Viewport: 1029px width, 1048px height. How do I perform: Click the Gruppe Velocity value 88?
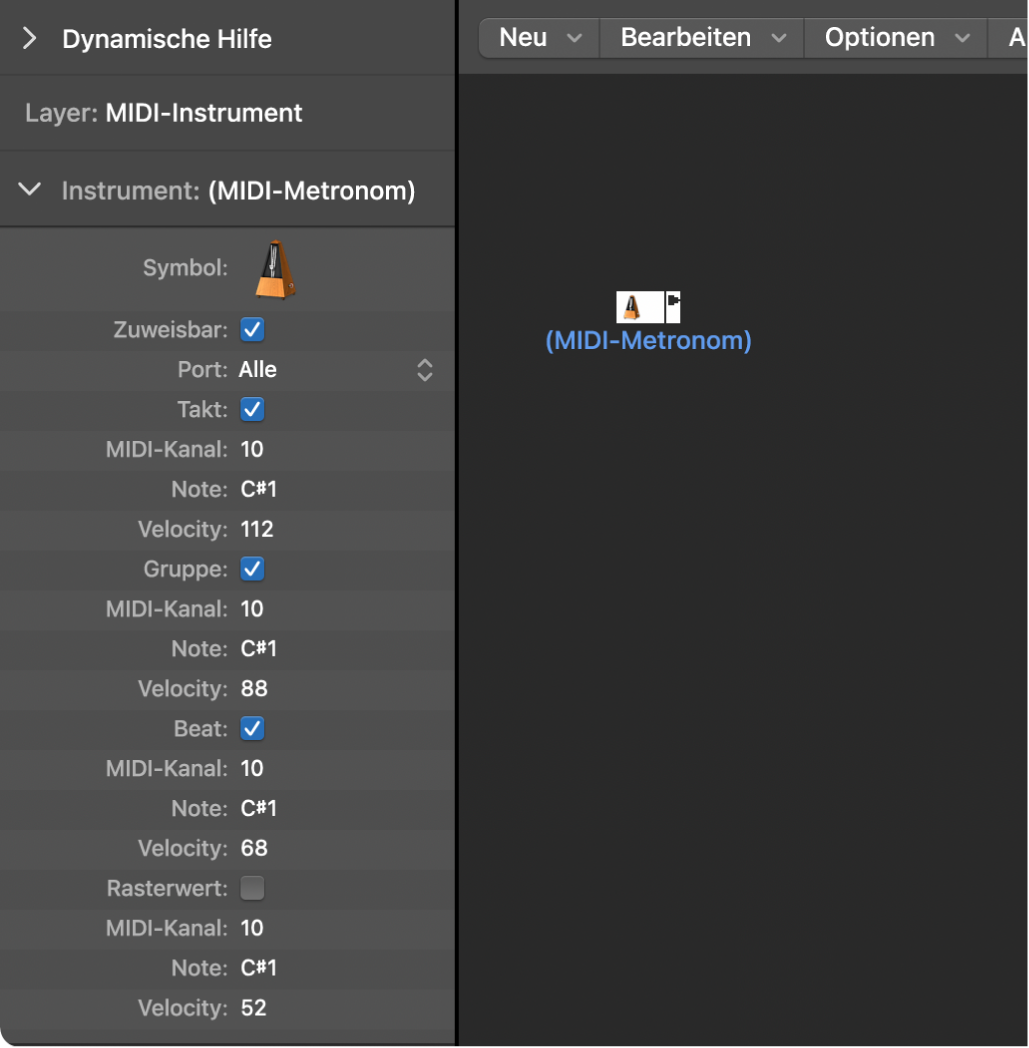point(254,689)
